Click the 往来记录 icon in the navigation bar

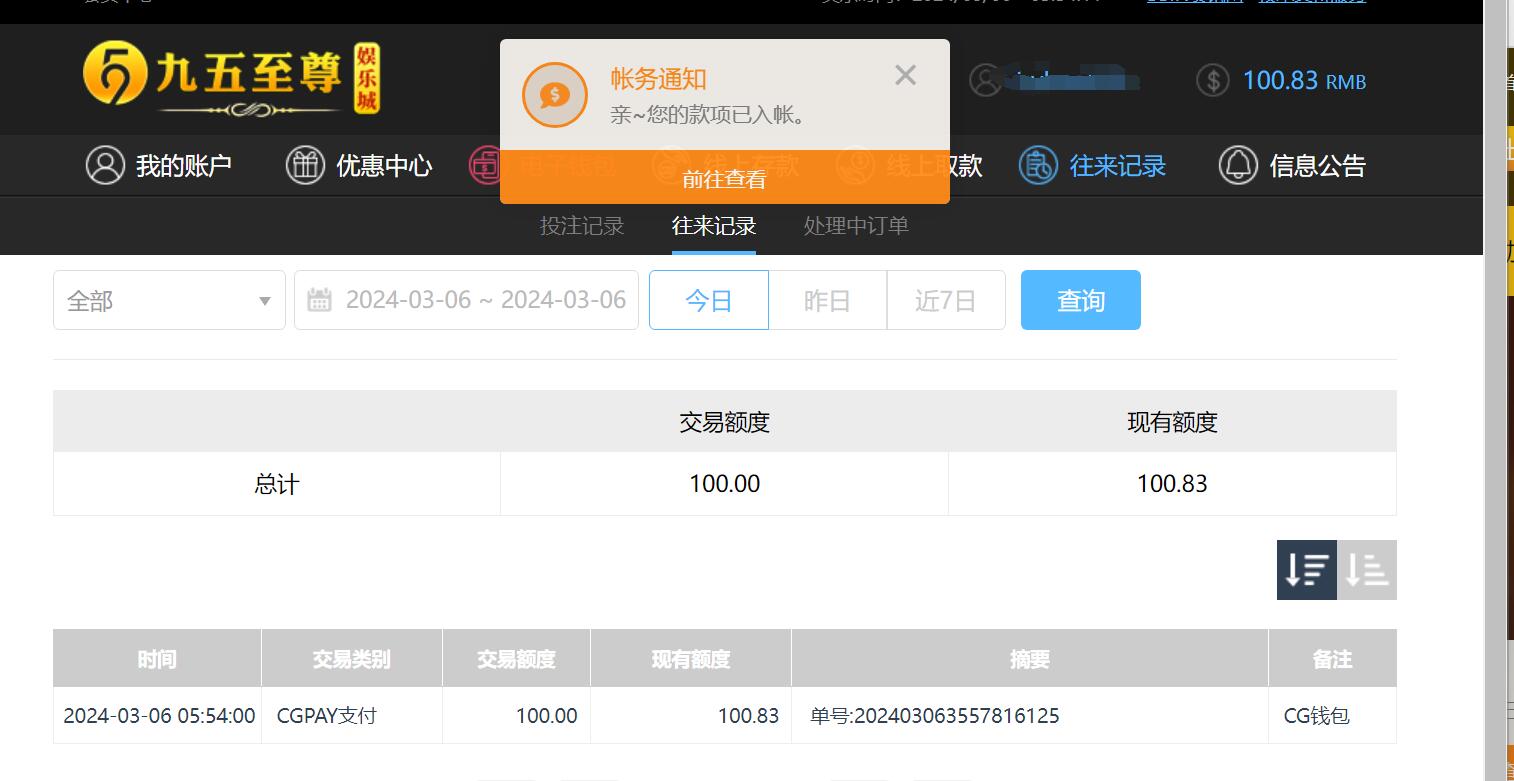[1038, 165]
